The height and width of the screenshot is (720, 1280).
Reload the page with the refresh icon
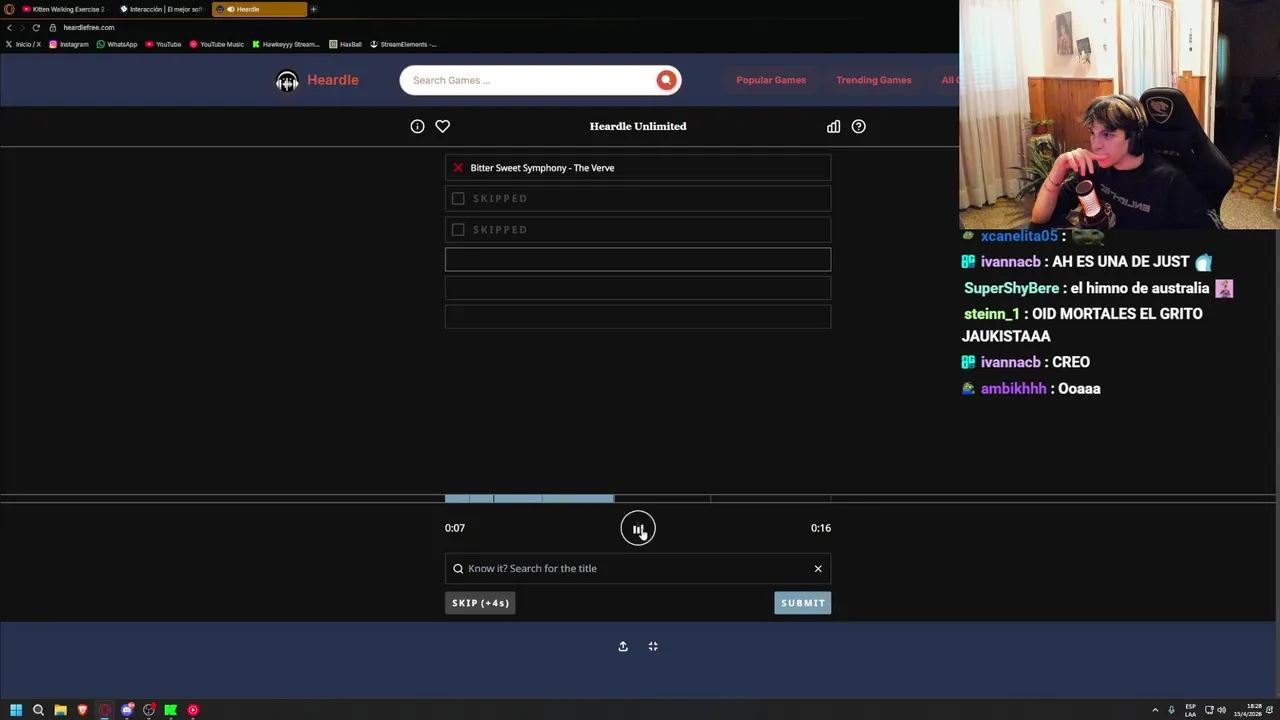36,27
